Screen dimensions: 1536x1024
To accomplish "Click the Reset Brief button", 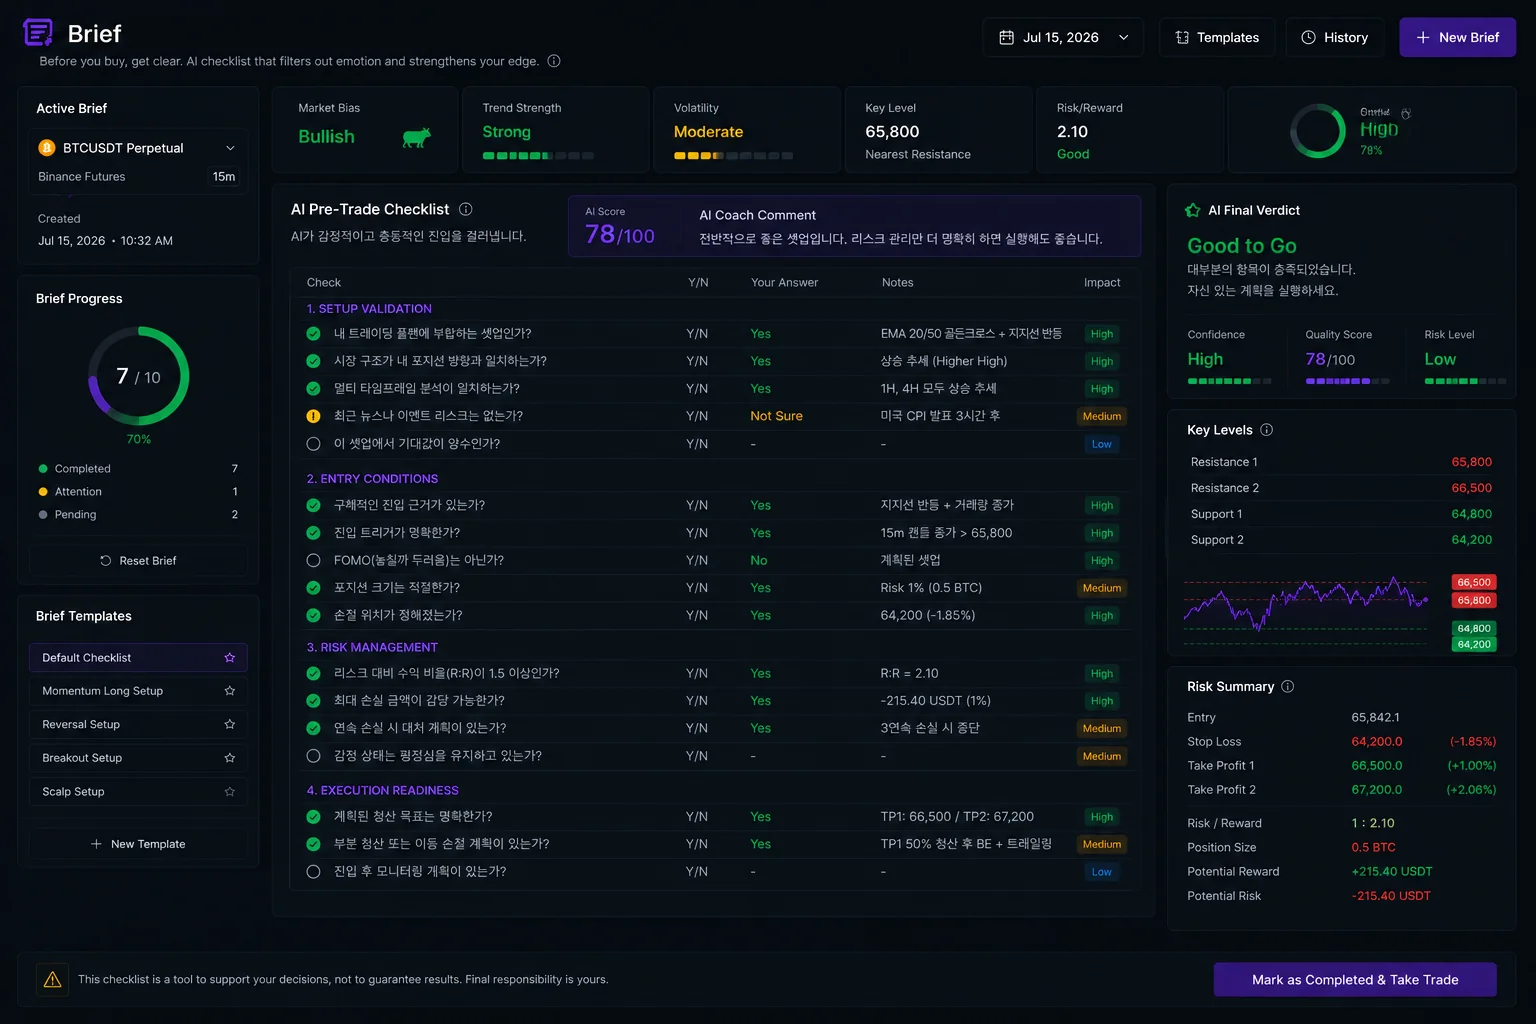I will click(x=138, y=561).
